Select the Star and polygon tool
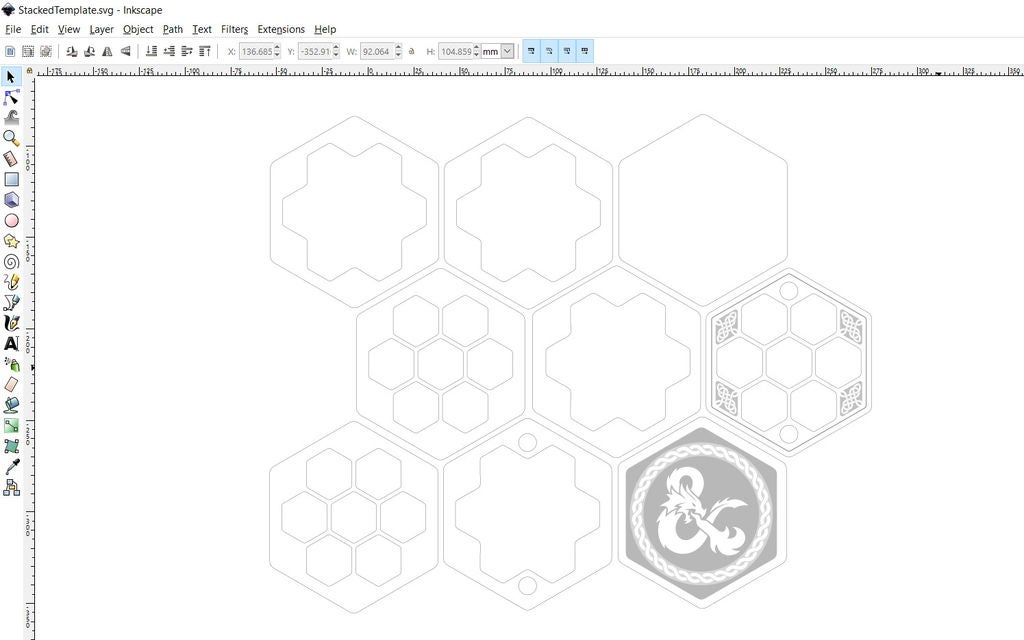 [x=11, y=241]
